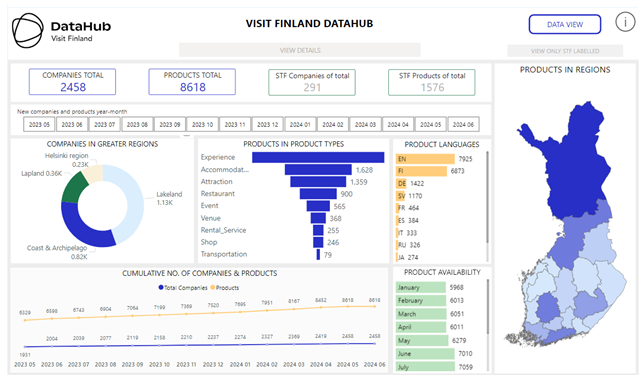Select the COMPANIES TOTAL 2458 card

73,82
